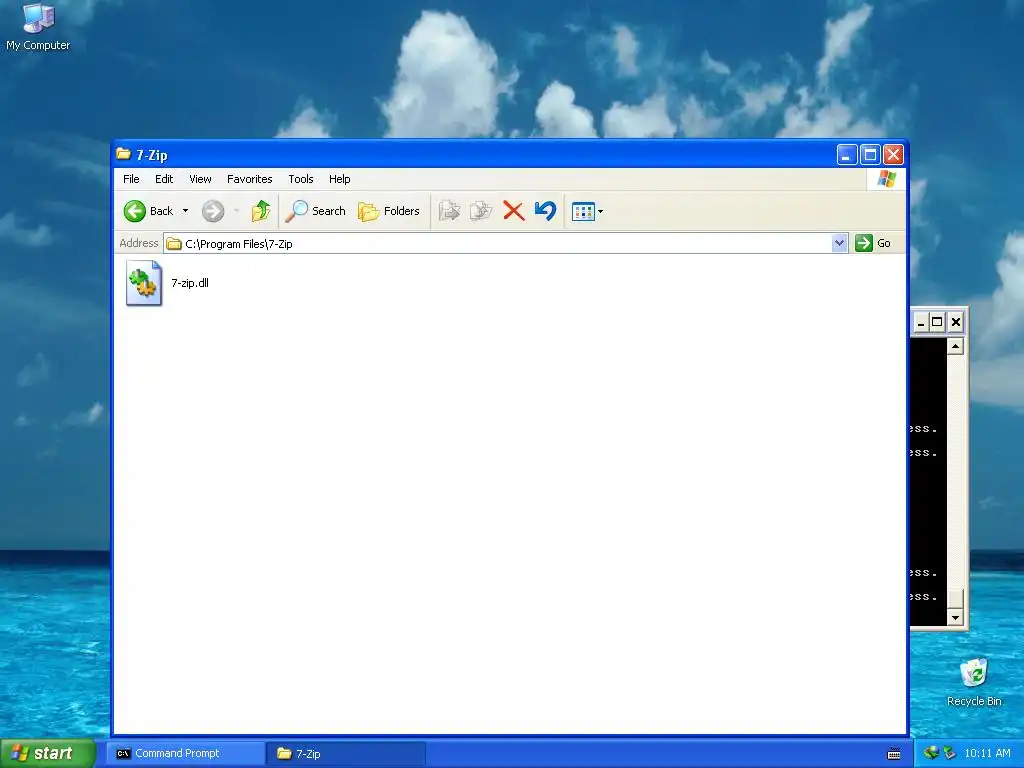Close the Command Prompt window

[955, 322]
